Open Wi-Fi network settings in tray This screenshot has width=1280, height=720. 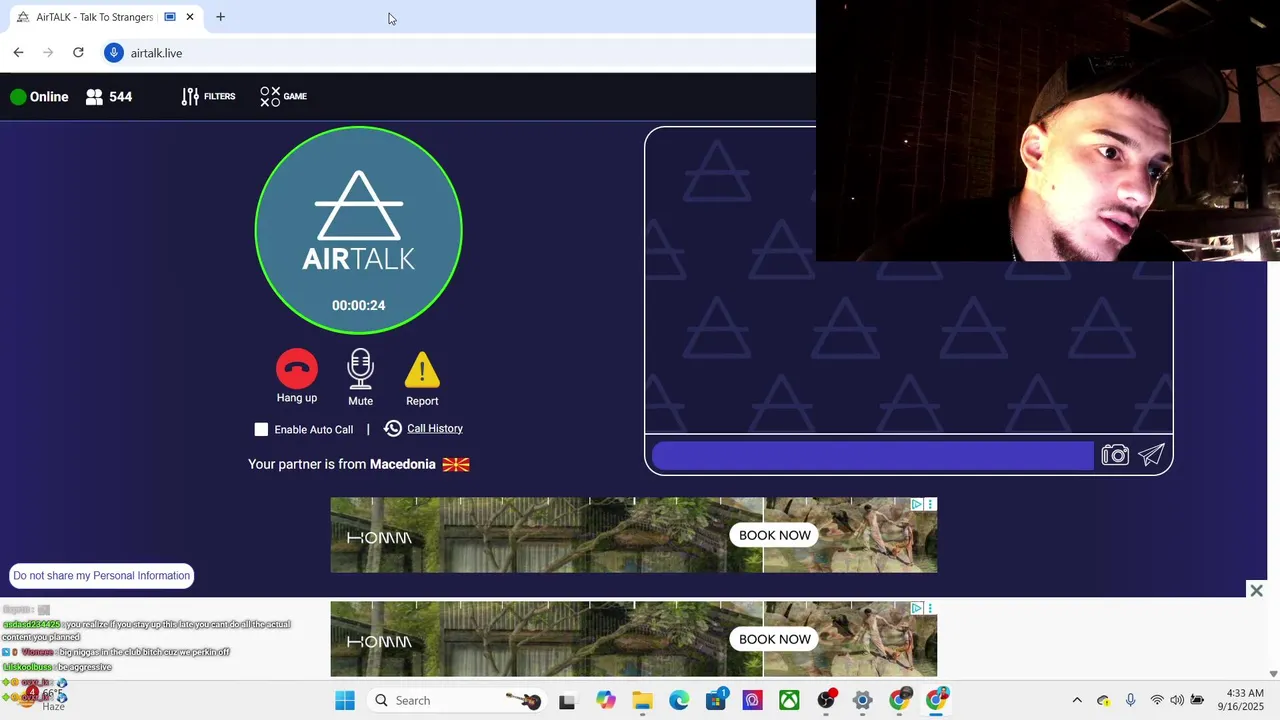coord(1157,700)
